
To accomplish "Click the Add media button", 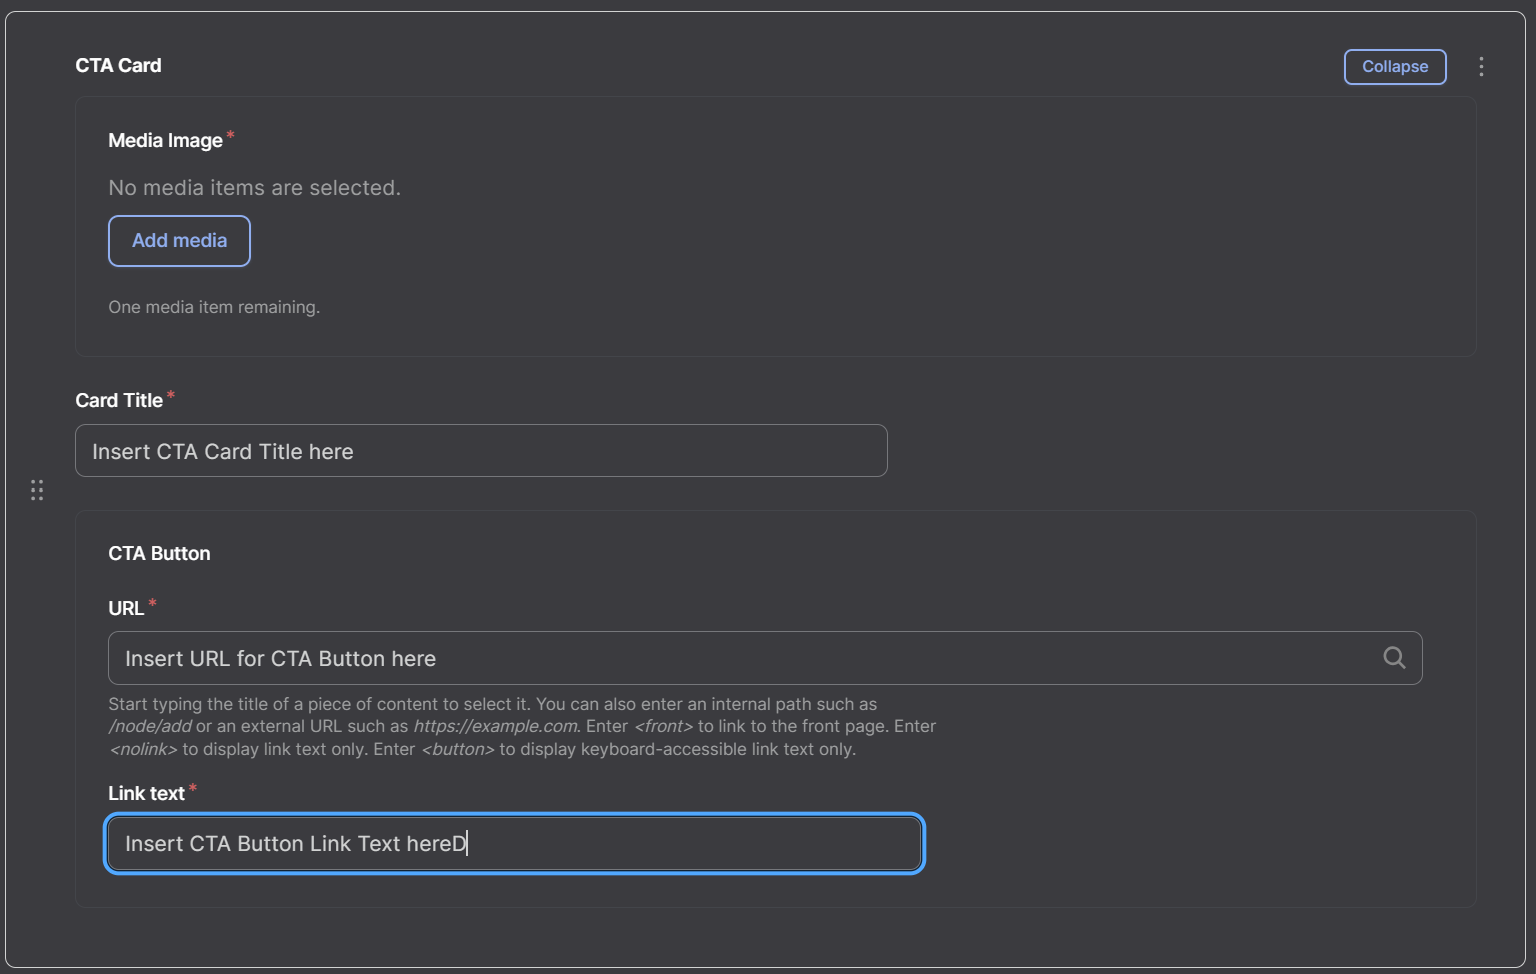I will click(x=179, y=241).
